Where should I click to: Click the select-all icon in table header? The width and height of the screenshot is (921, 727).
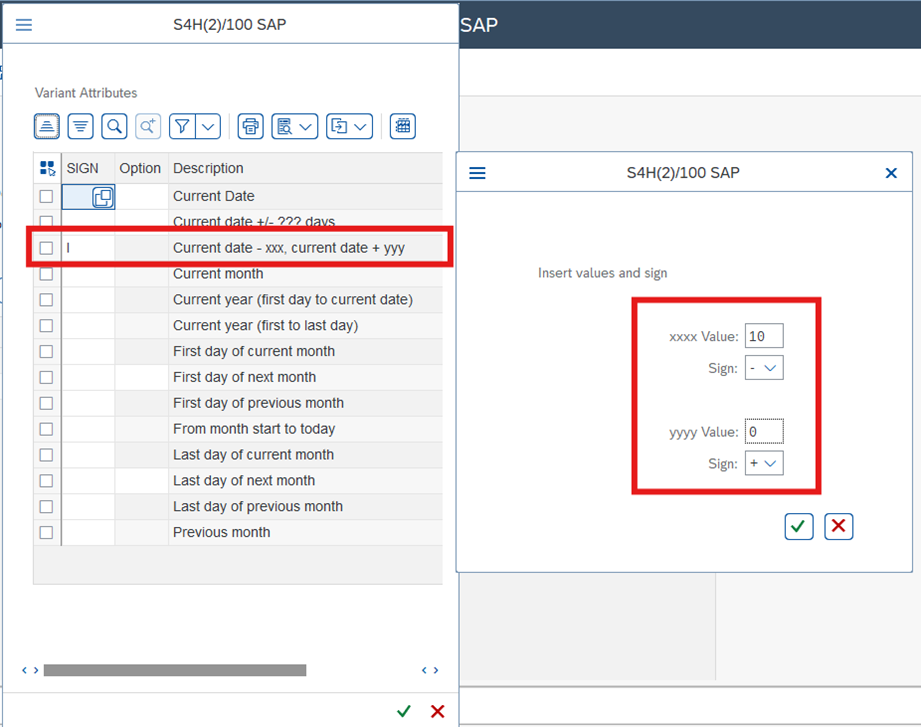(47, 168)
